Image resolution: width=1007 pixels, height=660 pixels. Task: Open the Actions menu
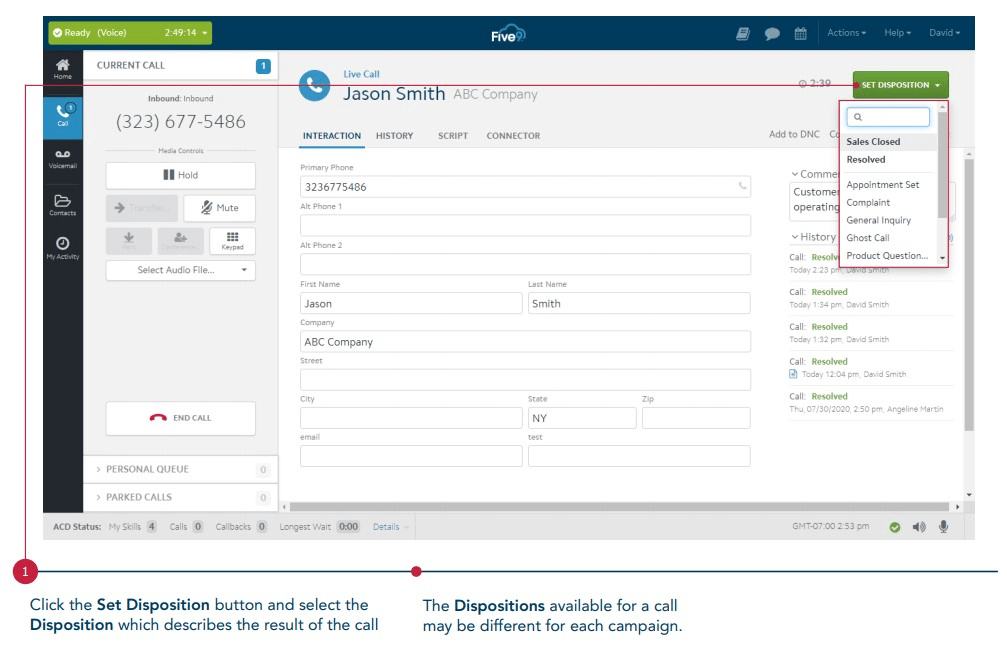pos(846,33)
